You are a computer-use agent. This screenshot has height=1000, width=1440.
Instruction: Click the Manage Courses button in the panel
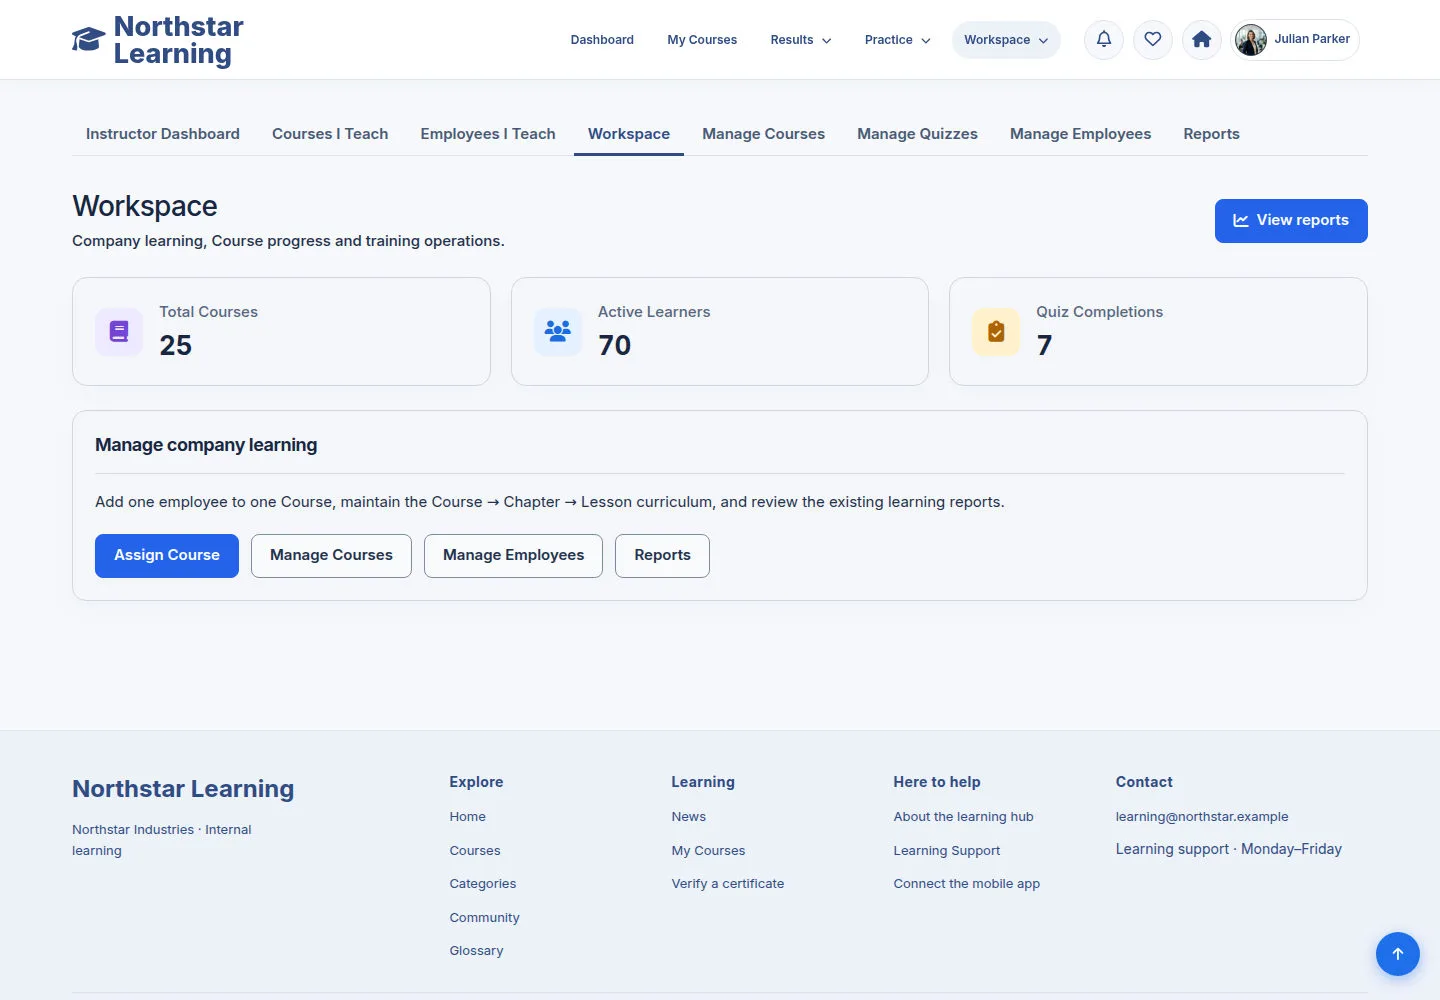pyautogui.click(x=331, y=556)
